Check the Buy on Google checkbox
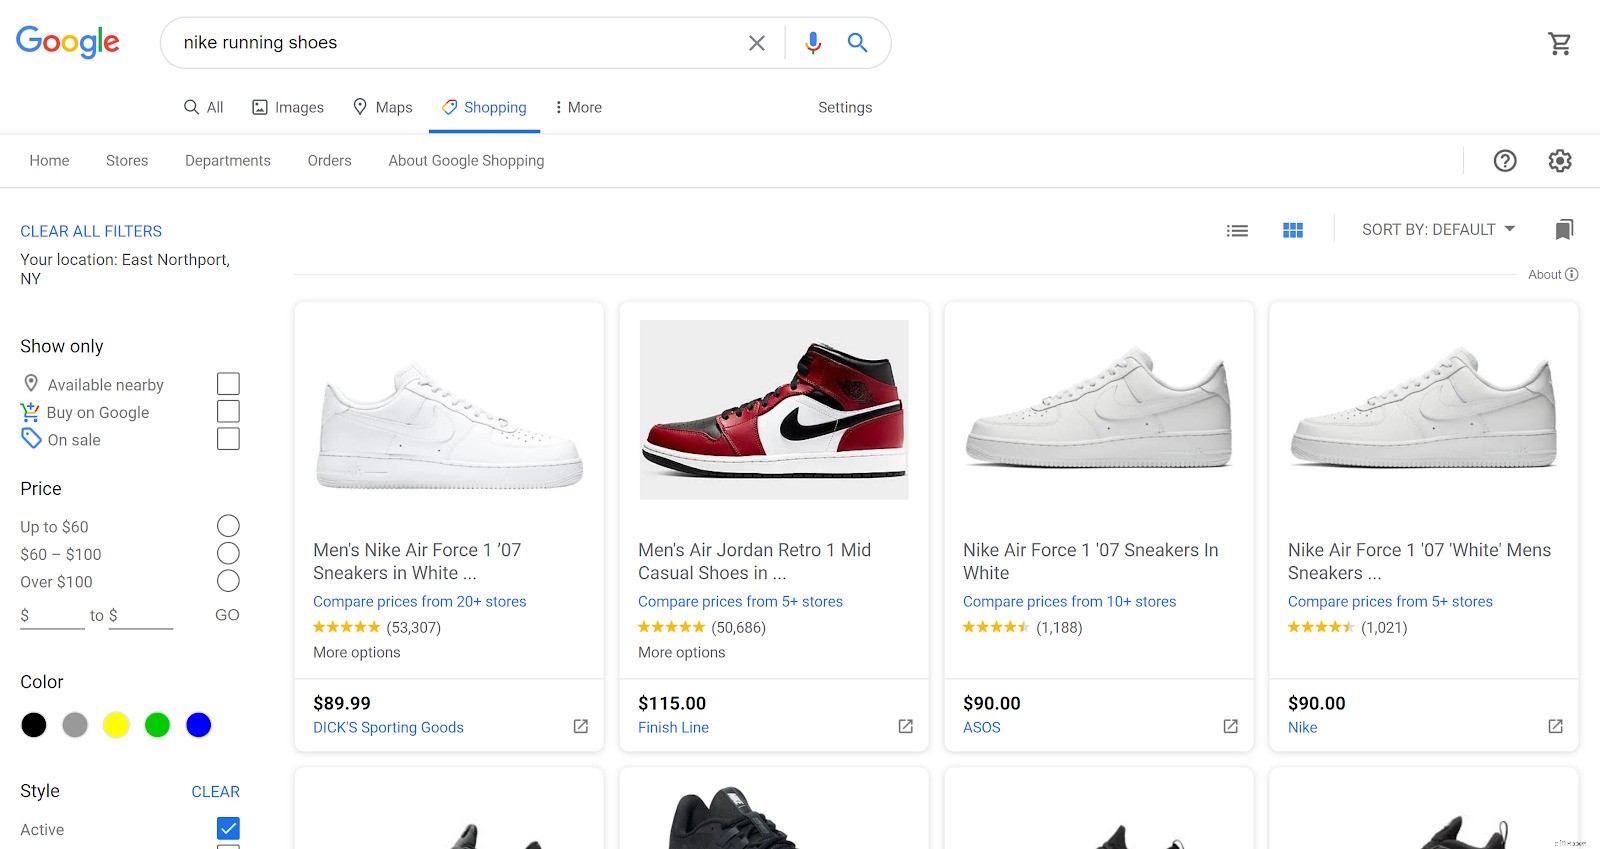 coord(228,411)
